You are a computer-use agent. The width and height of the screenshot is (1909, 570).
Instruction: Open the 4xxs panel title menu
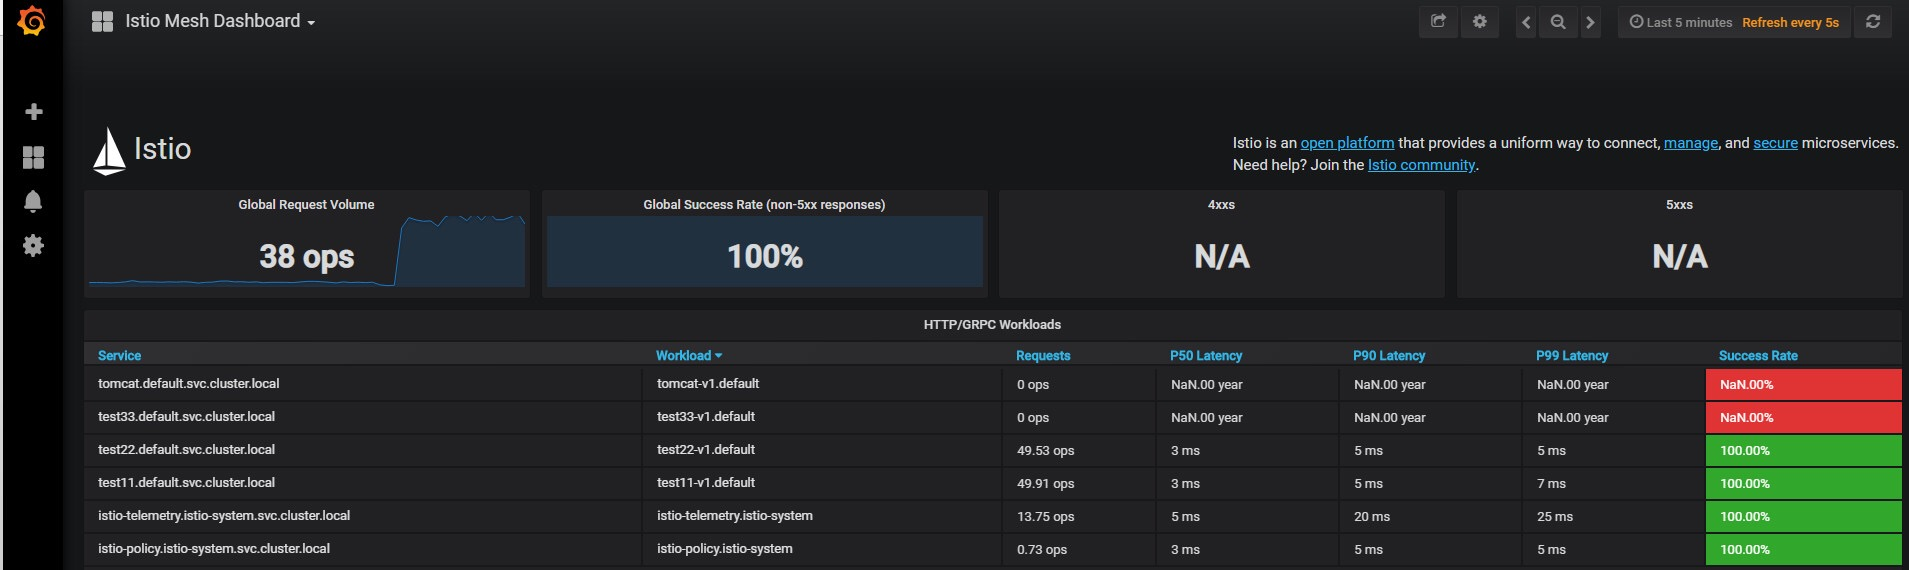point(1221,205)
